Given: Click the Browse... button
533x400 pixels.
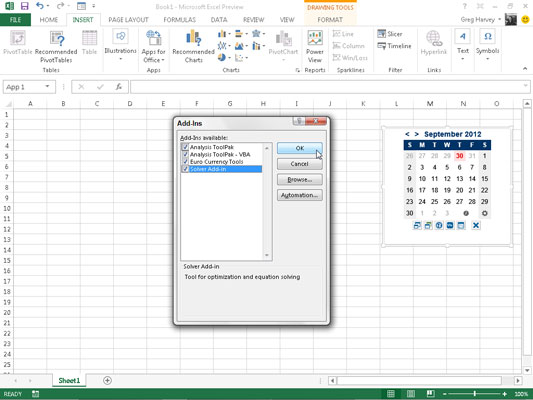Looking at the screenshot, I should pos(299,179).
